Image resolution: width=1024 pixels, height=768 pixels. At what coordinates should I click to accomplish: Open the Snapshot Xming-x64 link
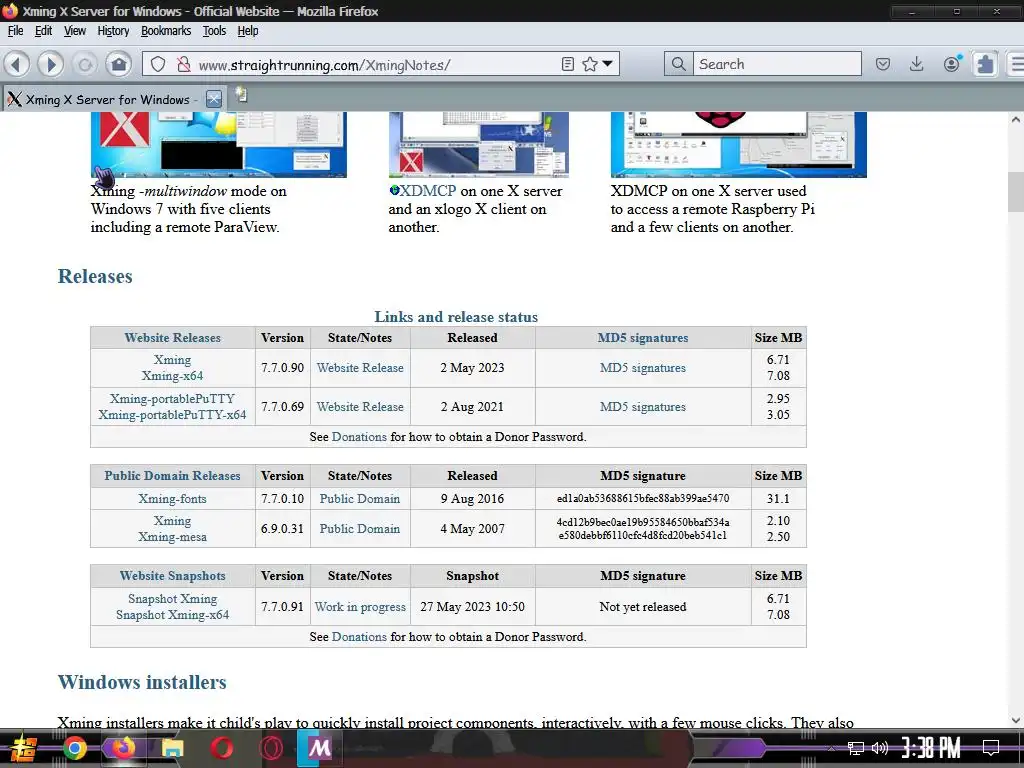pos(172,615)
